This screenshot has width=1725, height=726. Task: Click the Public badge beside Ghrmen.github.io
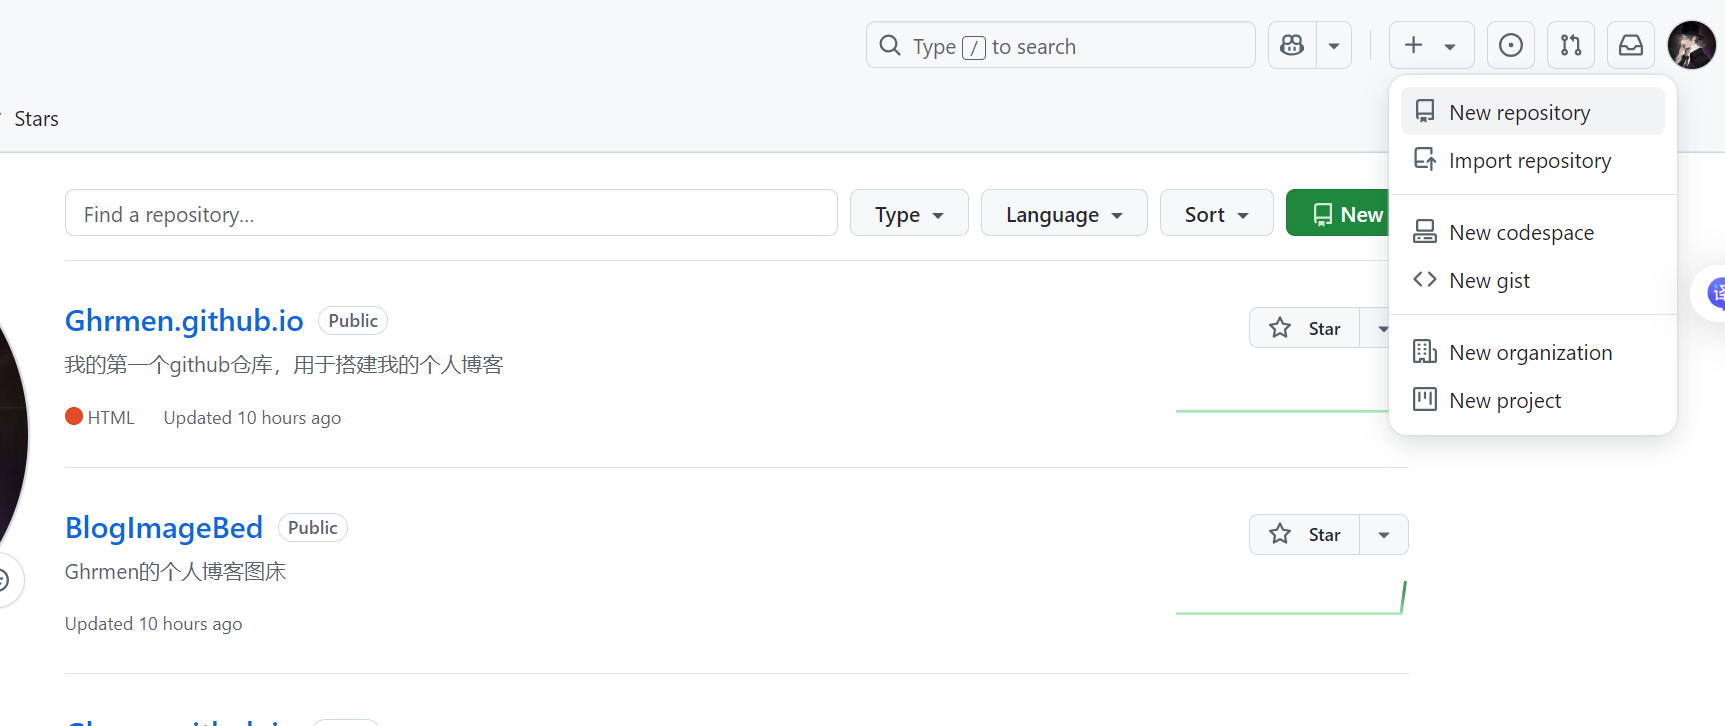353,320
